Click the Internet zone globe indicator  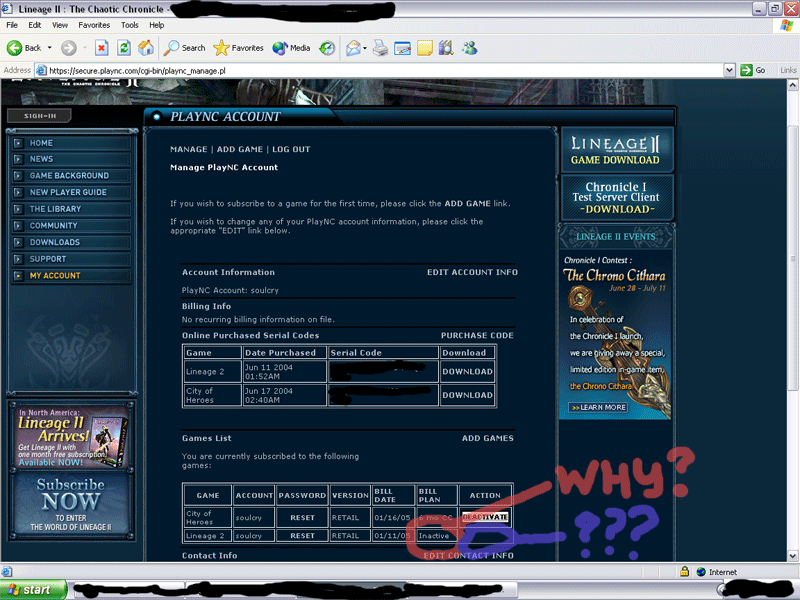pos(702,572)
